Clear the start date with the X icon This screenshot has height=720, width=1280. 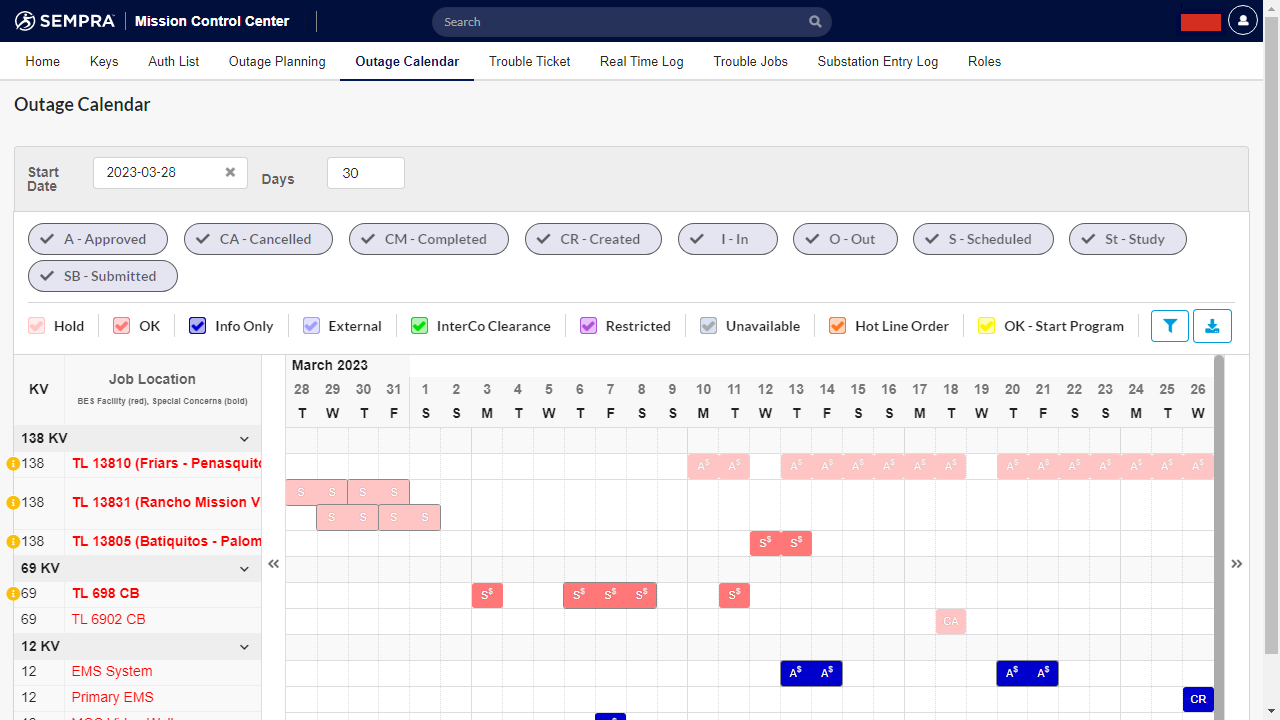point(230,172)
